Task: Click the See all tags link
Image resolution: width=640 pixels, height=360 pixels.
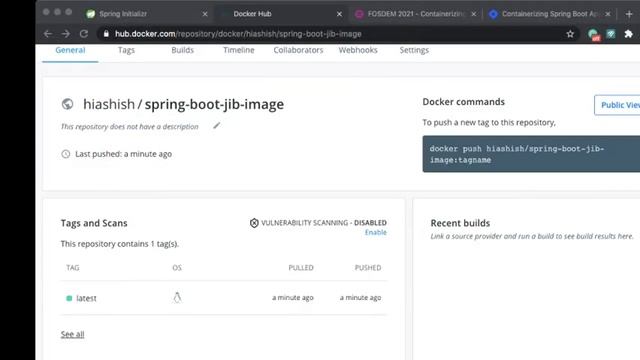Action: click(73, 334)
